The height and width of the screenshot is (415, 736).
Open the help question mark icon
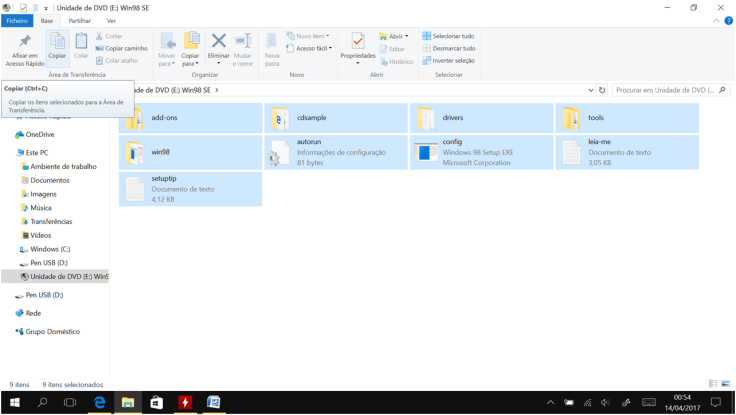[x=728, y=20]
